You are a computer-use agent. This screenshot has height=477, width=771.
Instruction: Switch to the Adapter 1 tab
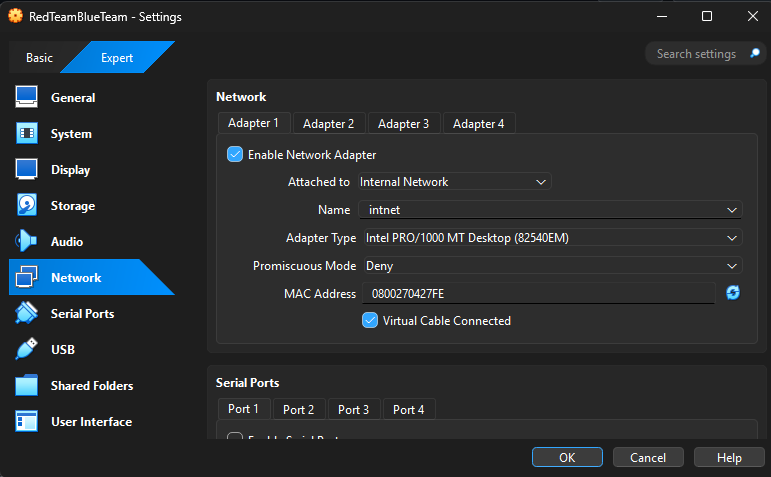[254, 123]
